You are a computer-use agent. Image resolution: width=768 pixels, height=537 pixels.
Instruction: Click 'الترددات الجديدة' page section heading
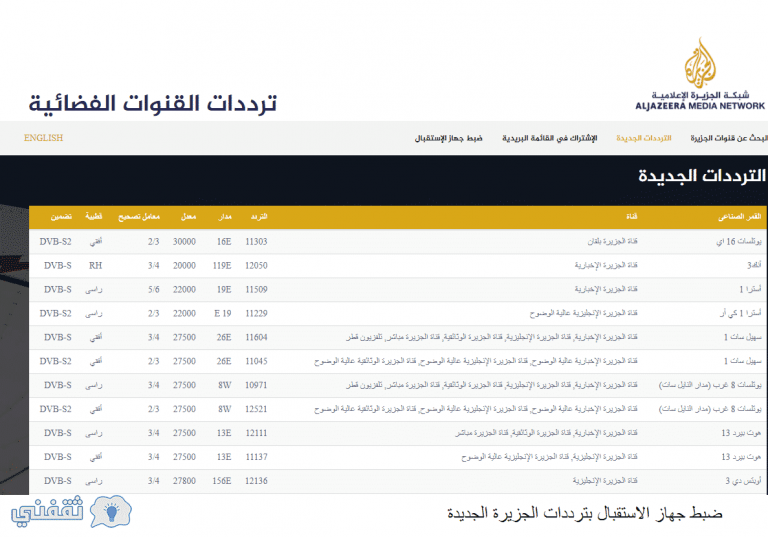click(x=701, y=175)
